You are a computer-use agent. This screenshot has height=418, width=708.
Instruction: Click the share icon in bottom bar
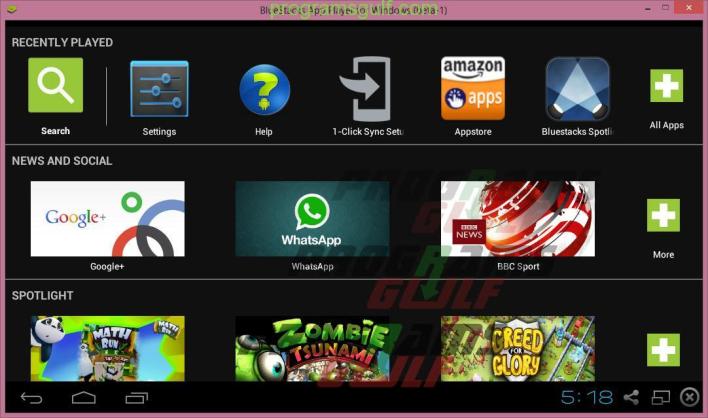[x=631, y=397]
